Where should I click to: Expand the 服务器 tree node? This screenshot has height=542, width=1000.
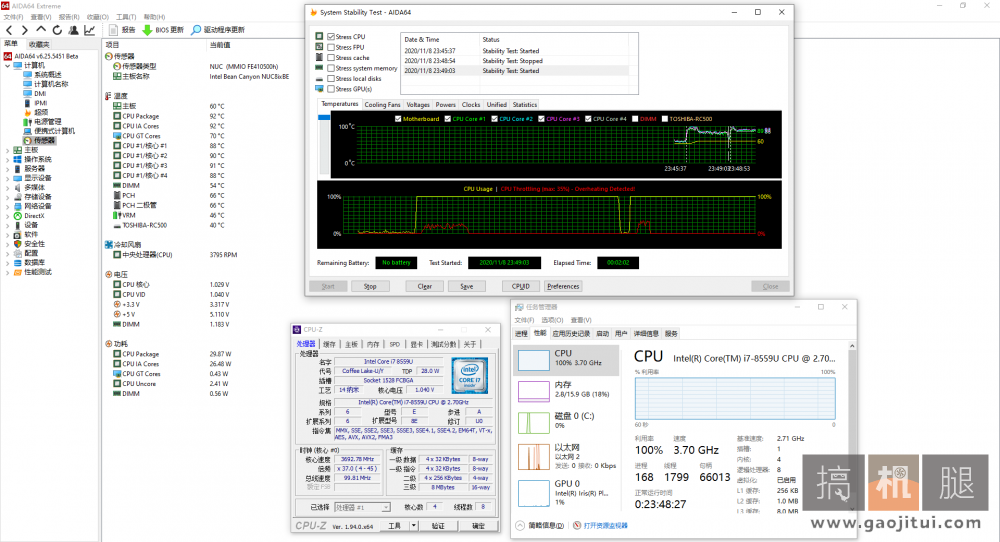[8, 168]
